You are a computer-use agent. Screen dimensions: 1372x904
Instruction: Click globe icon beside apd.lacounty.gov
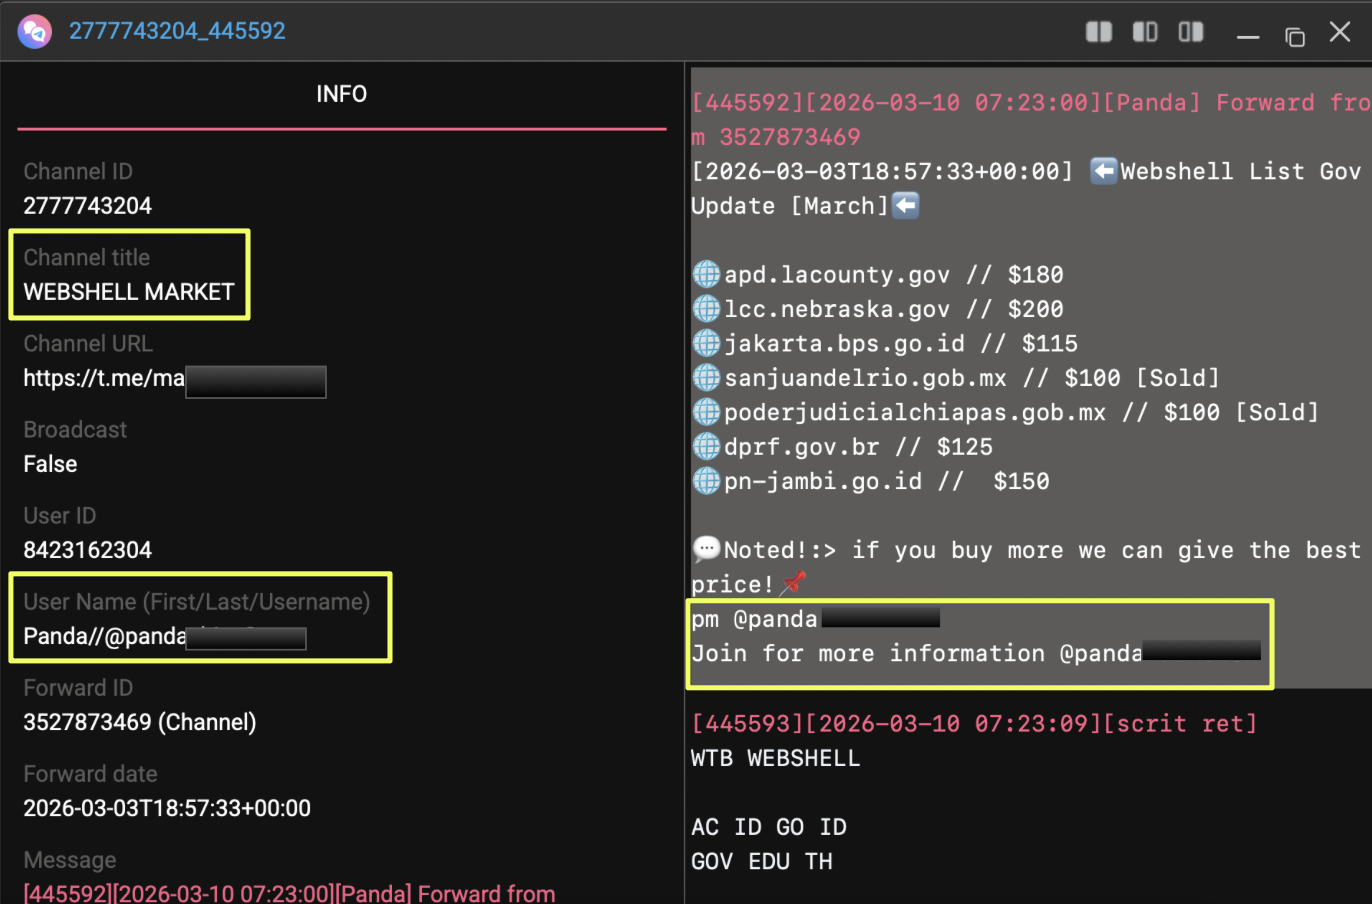coord(706,274)
